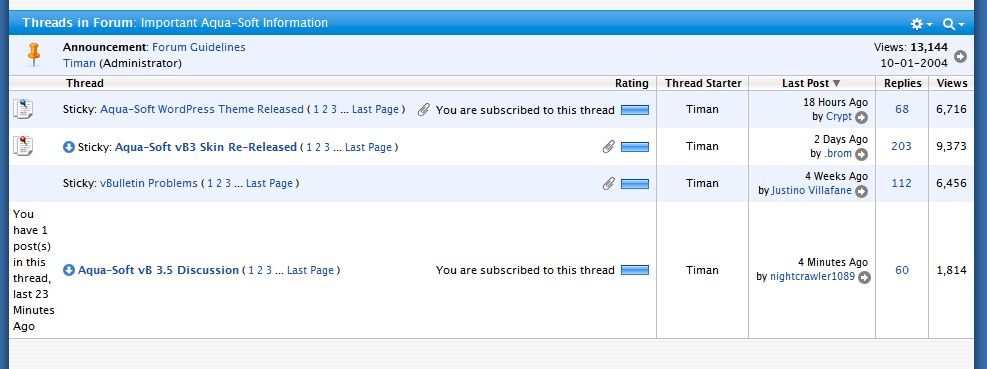Viewport: 987px width, 369px height.
Task: Sort threads by Views column
Action: [x=952, y=83]
